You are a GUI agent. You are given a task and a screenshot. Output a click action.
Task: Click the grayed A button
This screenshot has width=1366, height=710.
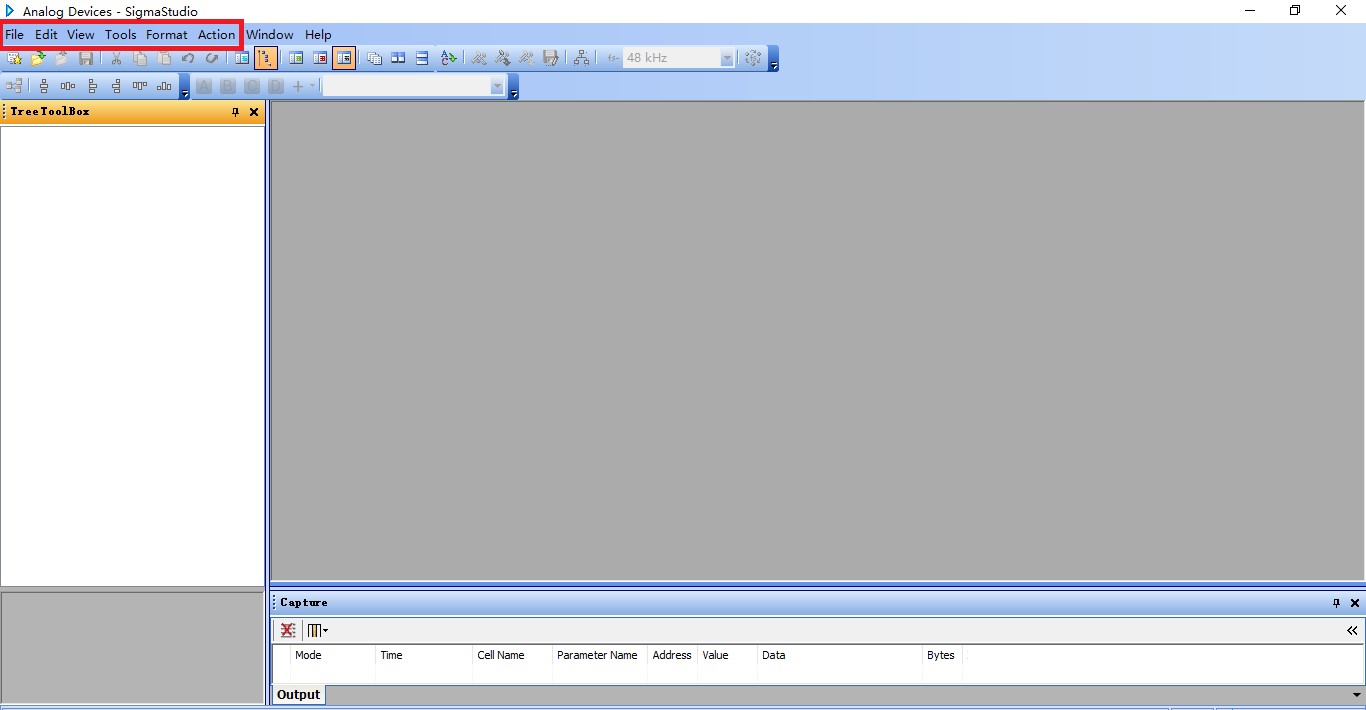[204, 86]
